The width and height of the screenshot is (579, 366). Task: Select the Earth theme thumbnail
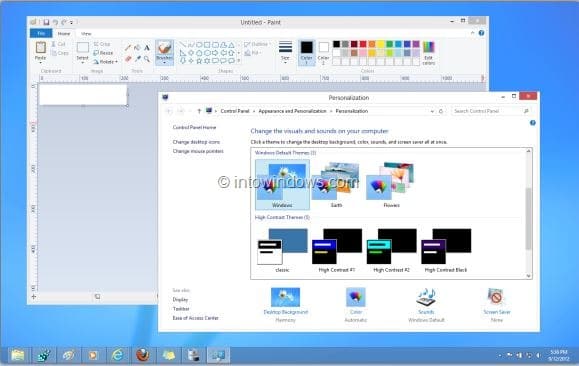336,185
